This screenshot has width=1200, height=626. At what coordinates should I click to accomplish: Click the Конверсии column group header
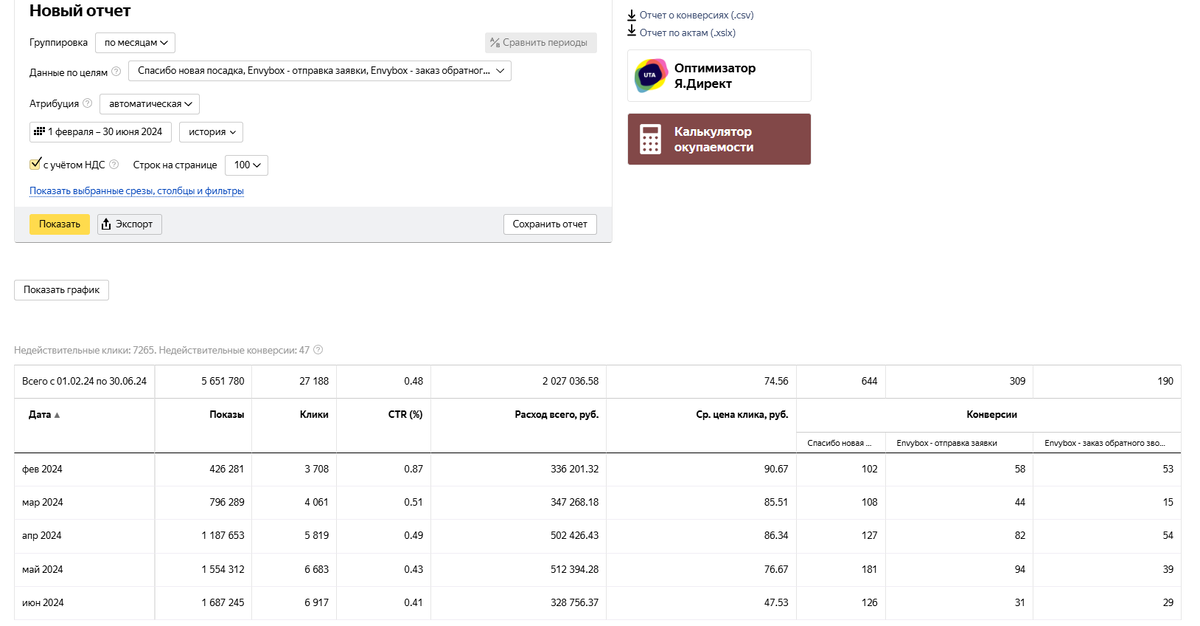click(992, 414)
